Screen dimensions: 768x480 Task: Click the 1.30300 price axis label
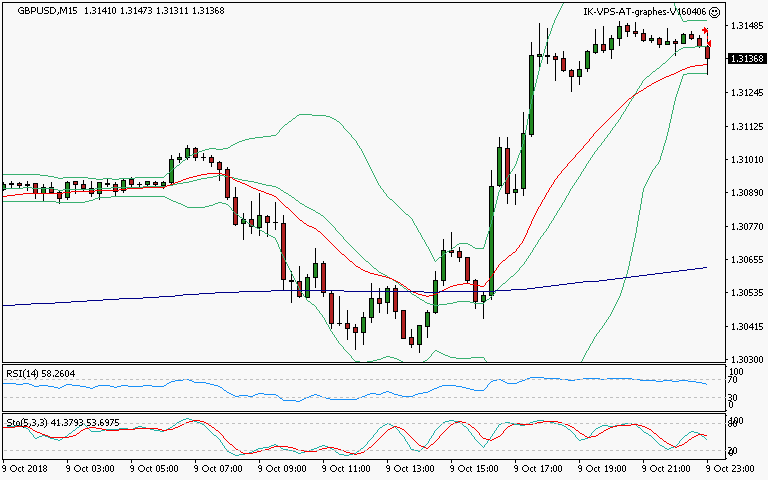746,359
